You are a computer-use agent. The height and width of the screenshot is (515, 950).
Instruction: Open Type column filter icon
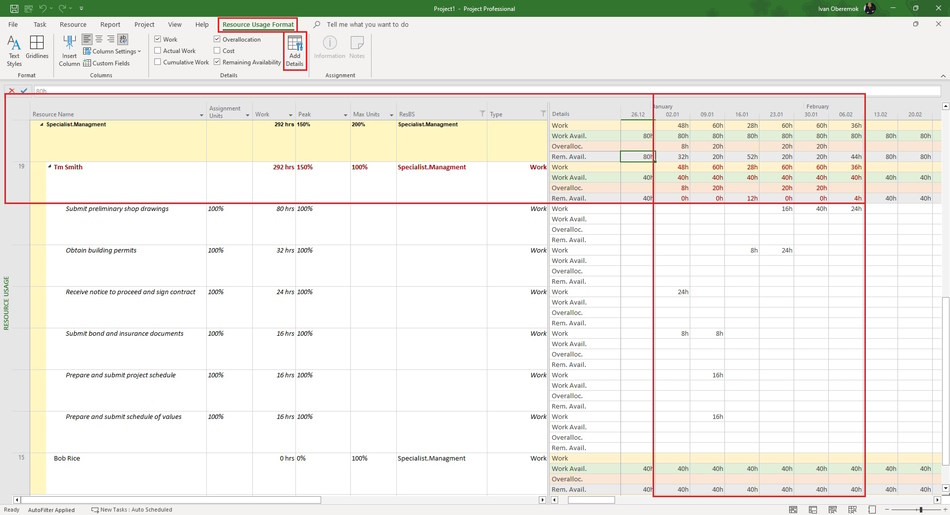[543, 114]
